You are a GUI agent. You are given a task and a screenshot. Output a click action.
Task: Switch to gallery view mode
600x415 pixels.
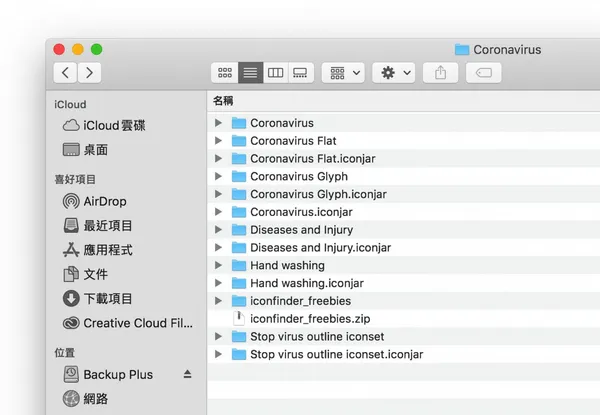pos(301,73)
